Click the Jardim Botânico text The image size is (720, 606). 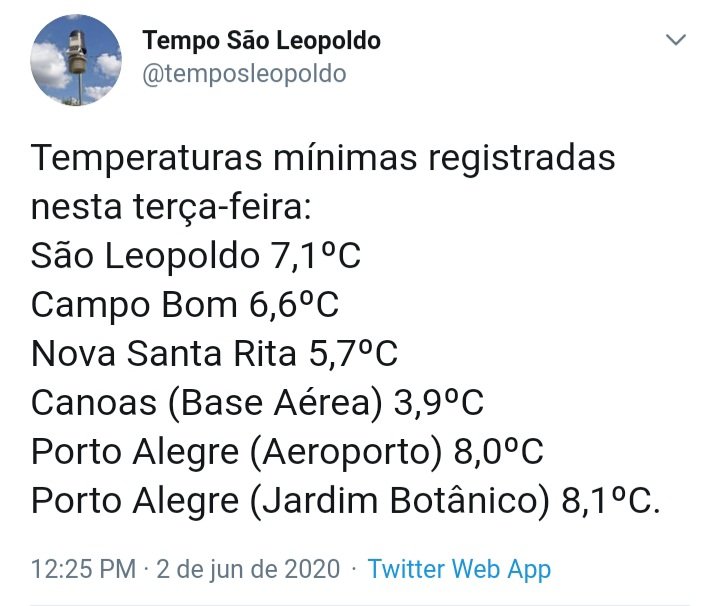coord(399,500)
